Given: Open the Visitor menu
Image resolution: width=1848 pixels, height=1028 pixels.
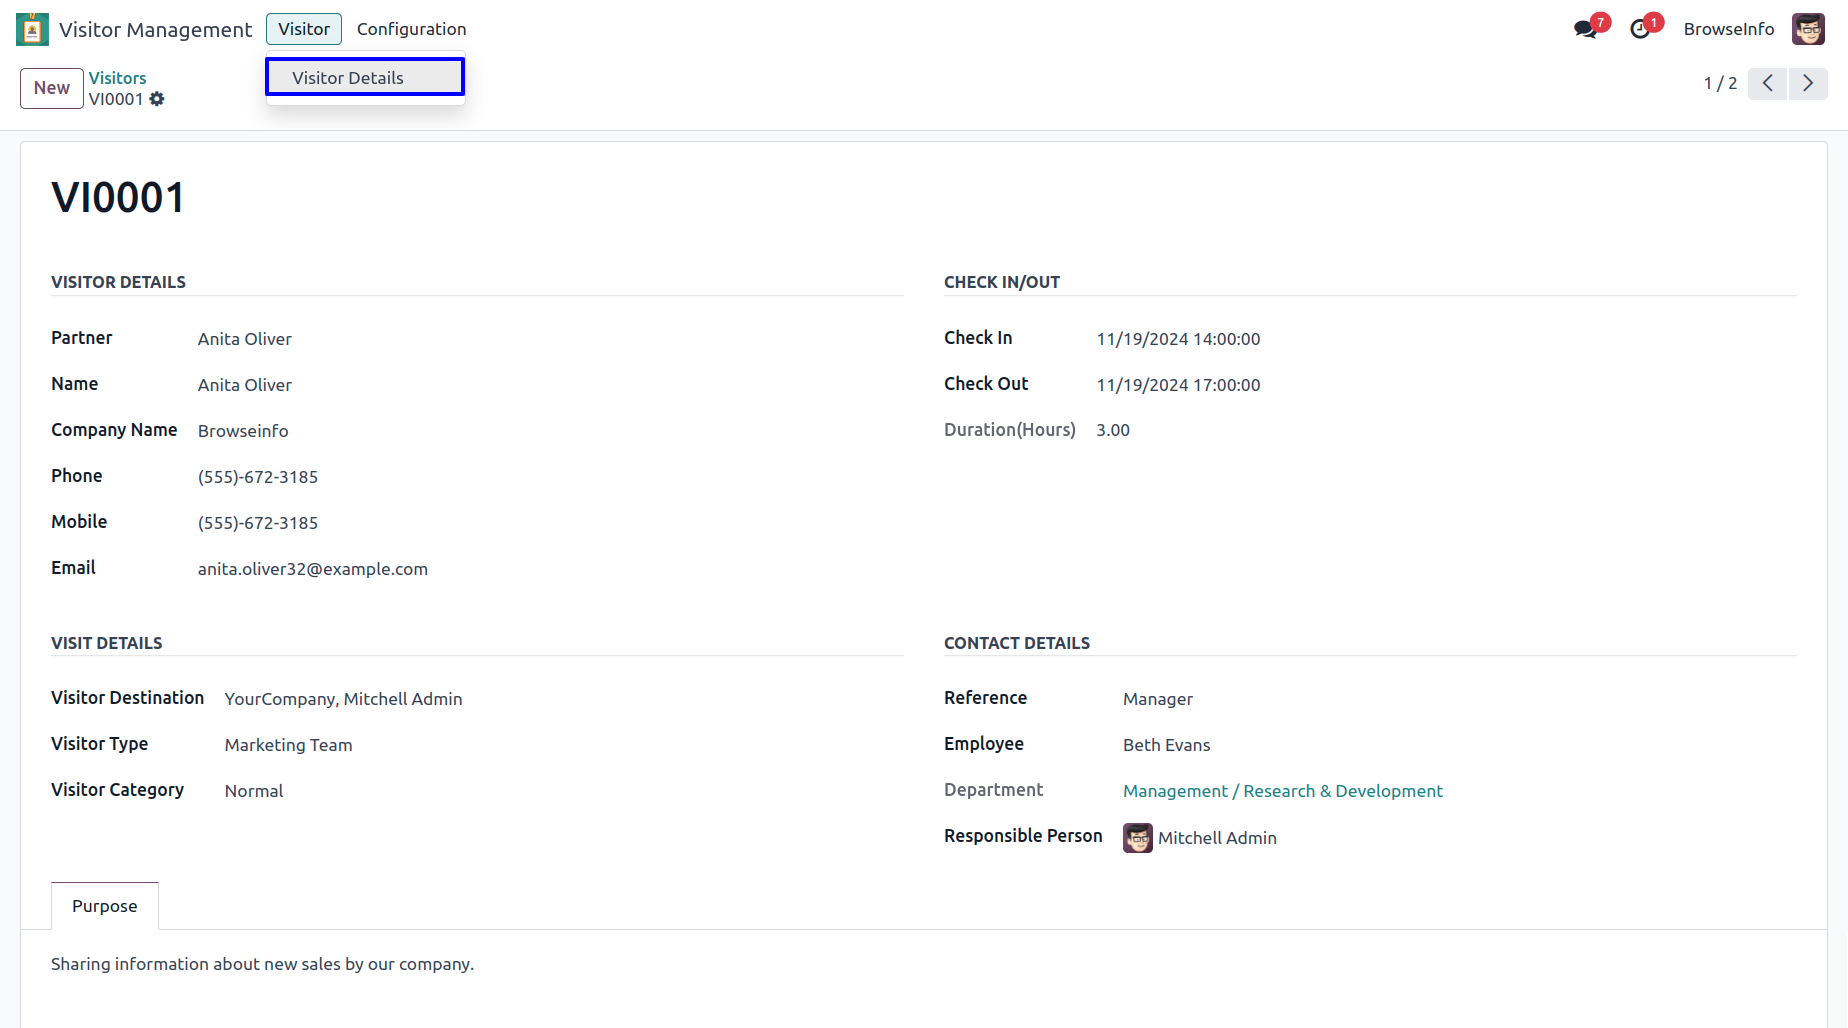Looking at the screenshot, I should (304, 29).
